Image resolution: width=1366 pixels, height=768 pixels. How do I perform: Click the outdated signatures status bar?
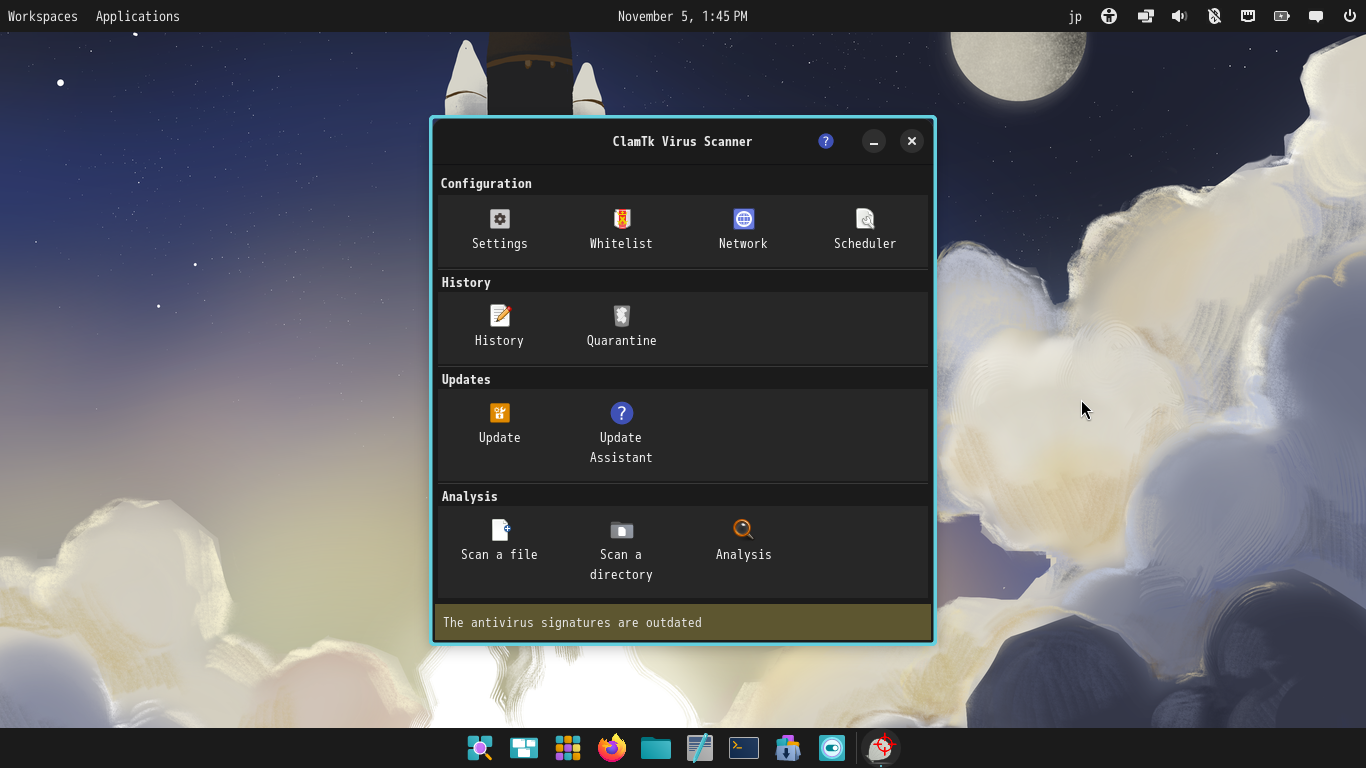point(682,622)
